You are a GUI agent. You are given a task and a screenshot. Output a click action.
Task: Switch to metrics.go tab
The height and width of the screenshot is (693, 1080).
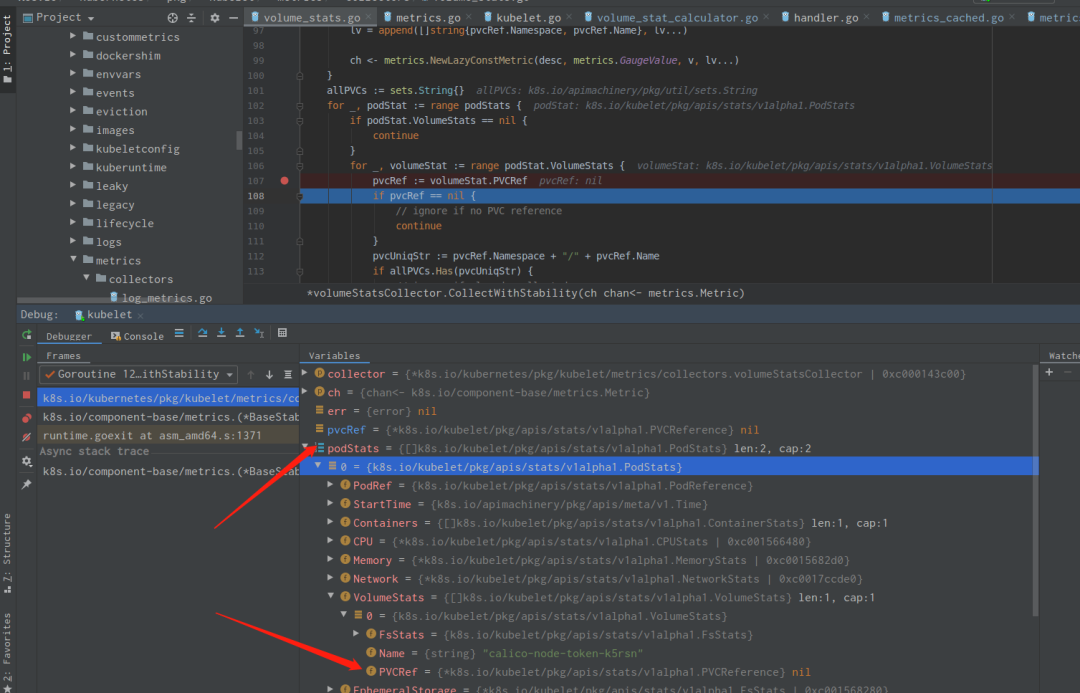[427, 18]
